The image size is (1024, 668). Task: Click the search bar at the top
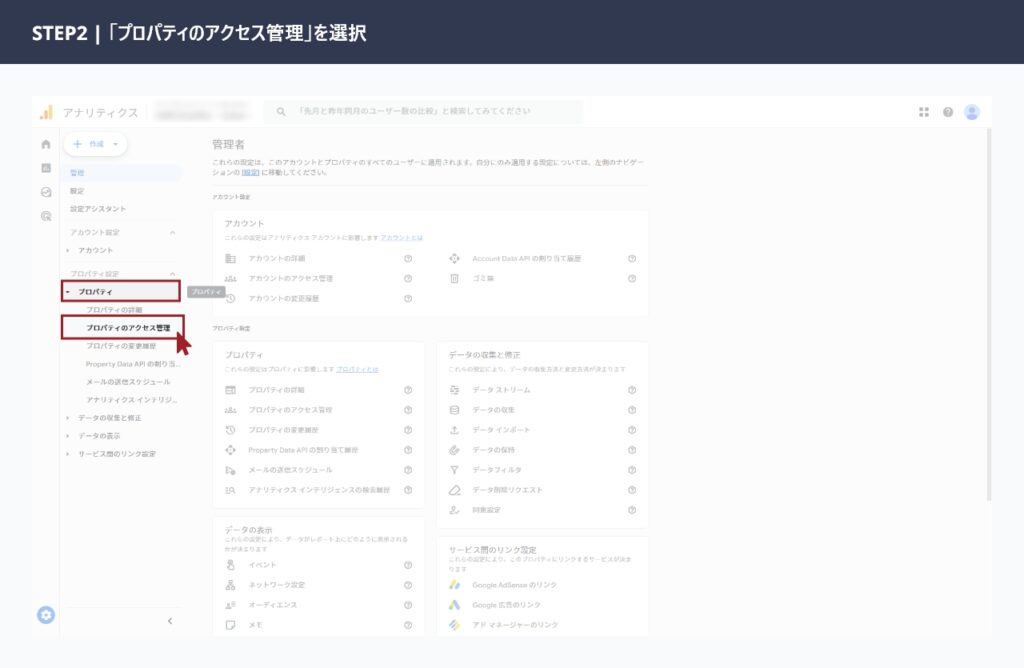[x=430, y=112]
